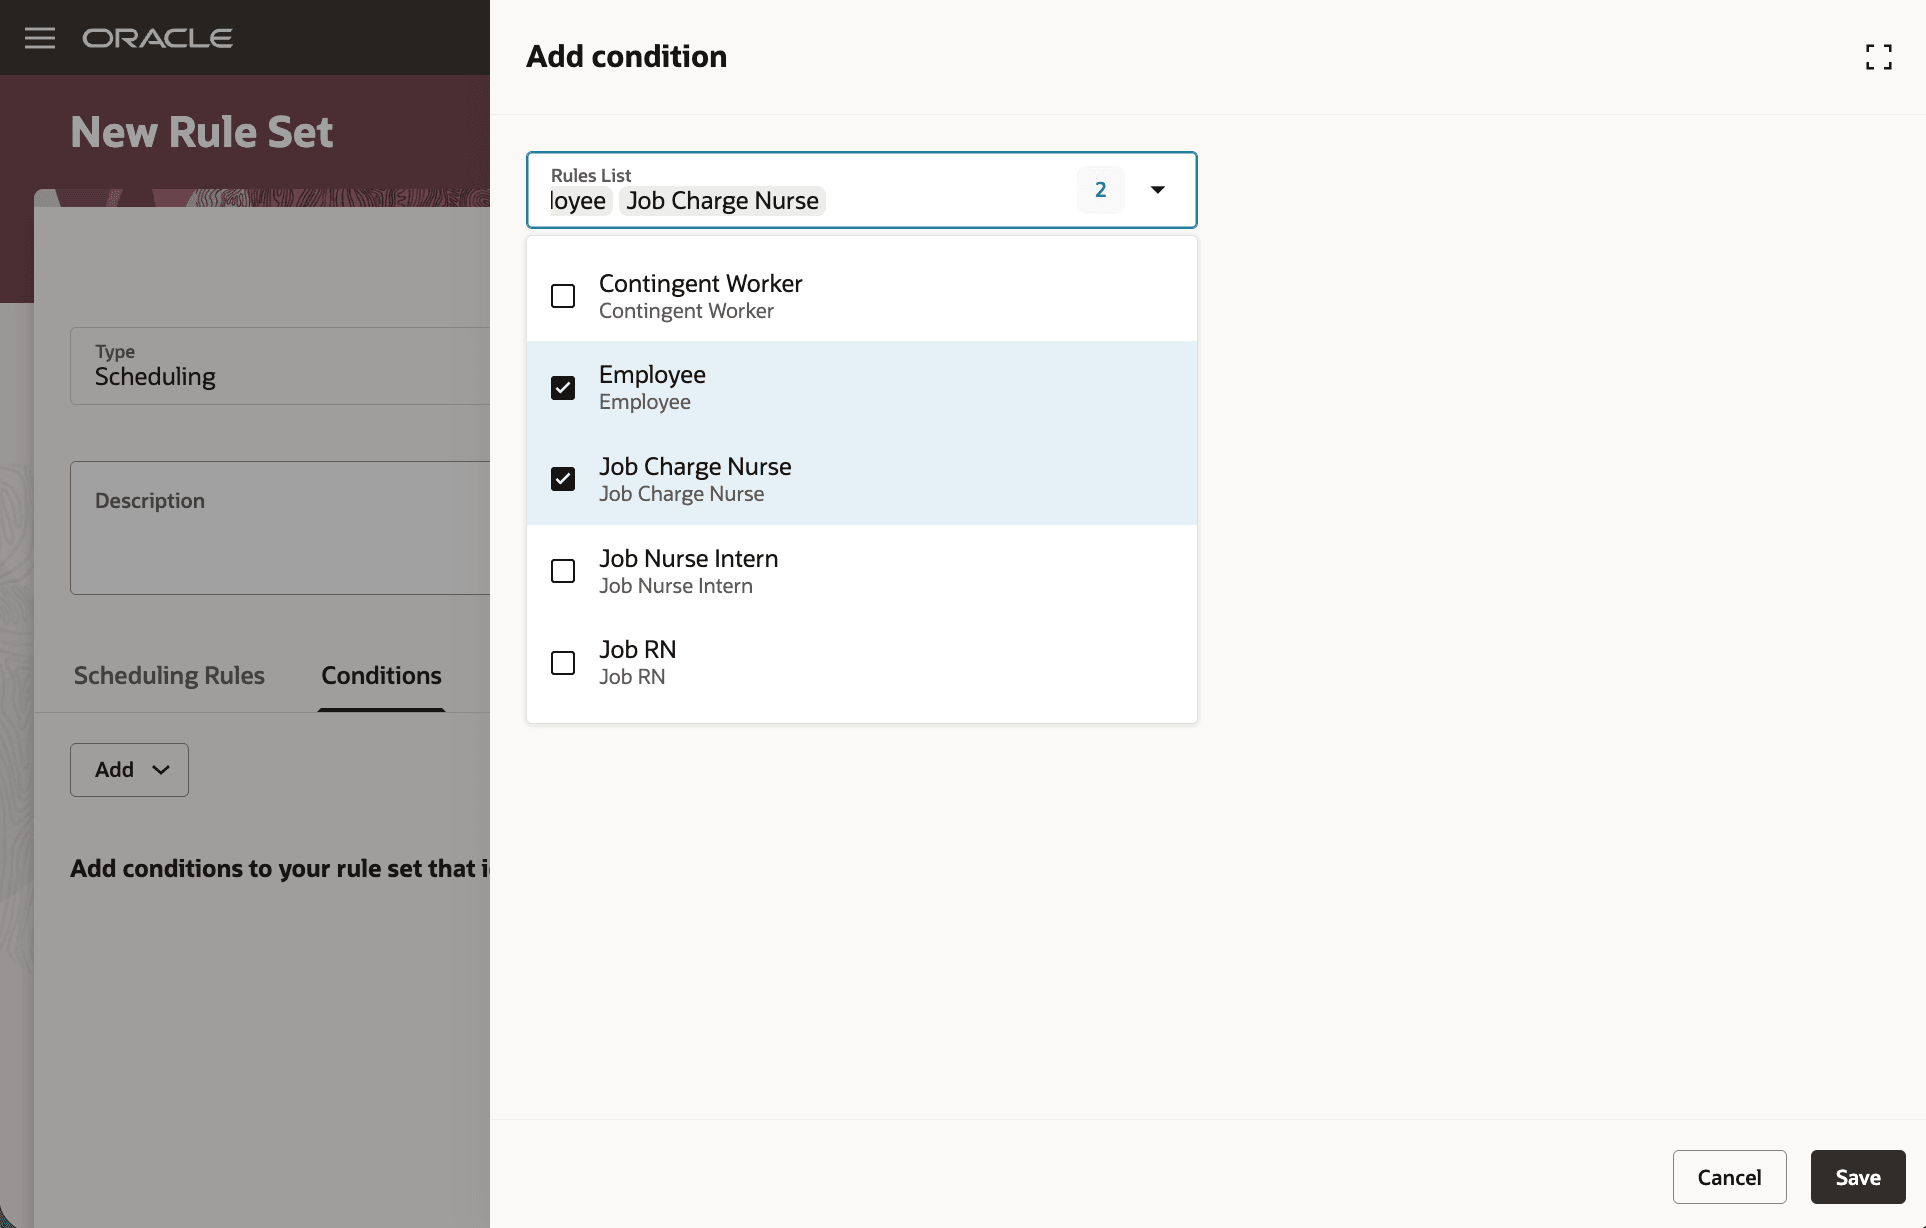
Task: Switch to the Scheduling Rules tab
Action: (x=169, y=675)
